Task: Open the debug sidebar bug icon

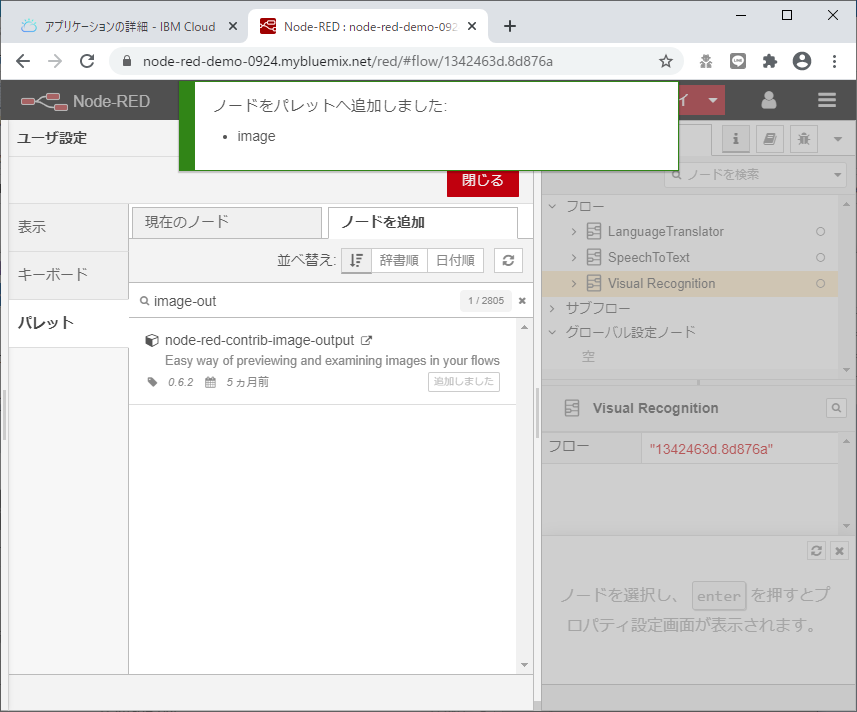Action: click(804, 139)
